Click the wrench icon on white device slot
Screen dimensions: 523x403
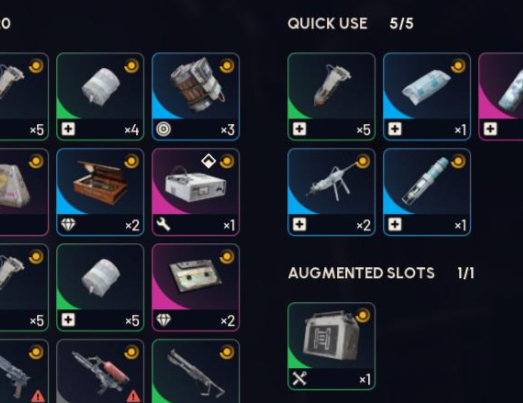coord(163,225)
